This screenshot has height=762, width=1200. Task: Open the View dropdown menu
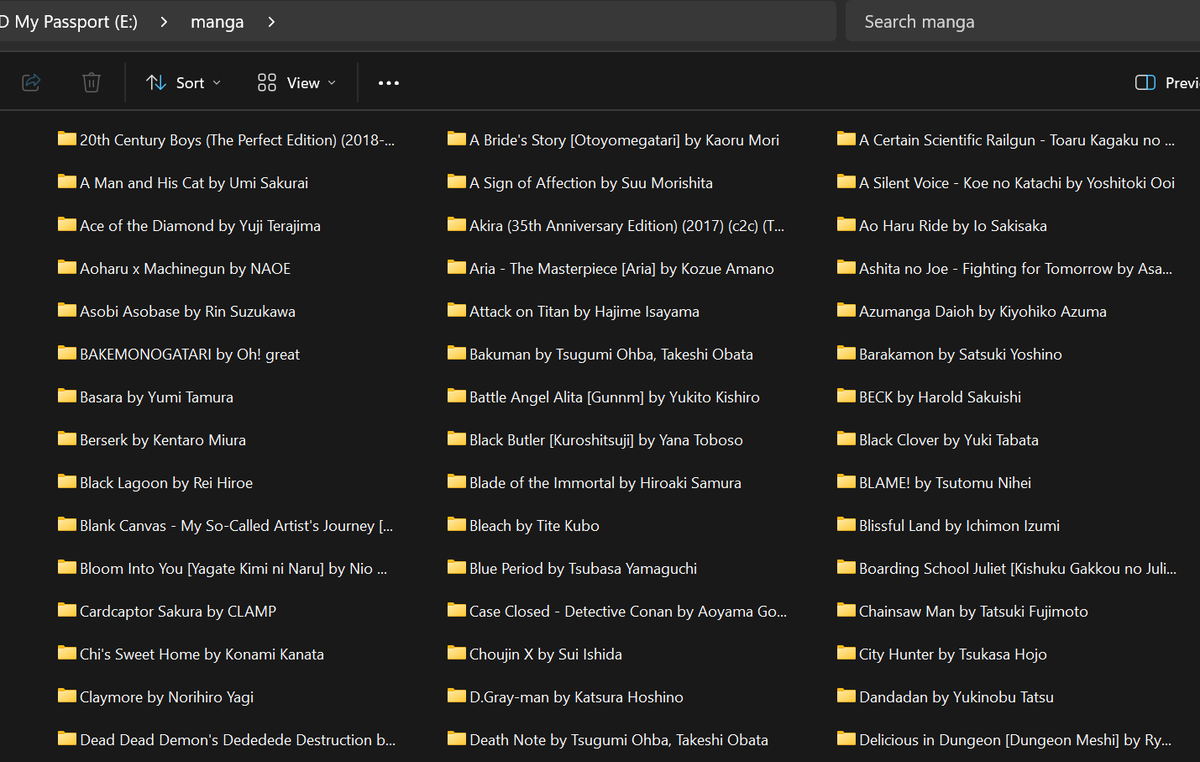(296, 83)
